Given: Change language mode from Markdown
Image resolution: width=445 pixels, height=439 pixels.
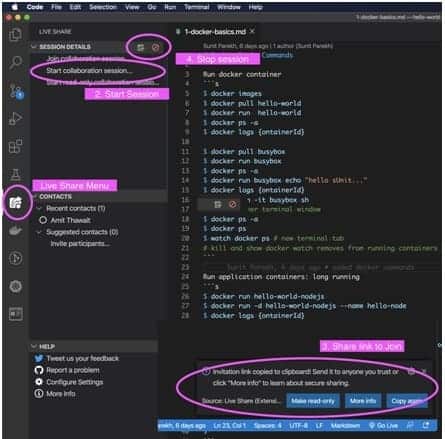Looking at the screenshot, I should point(345,426).
